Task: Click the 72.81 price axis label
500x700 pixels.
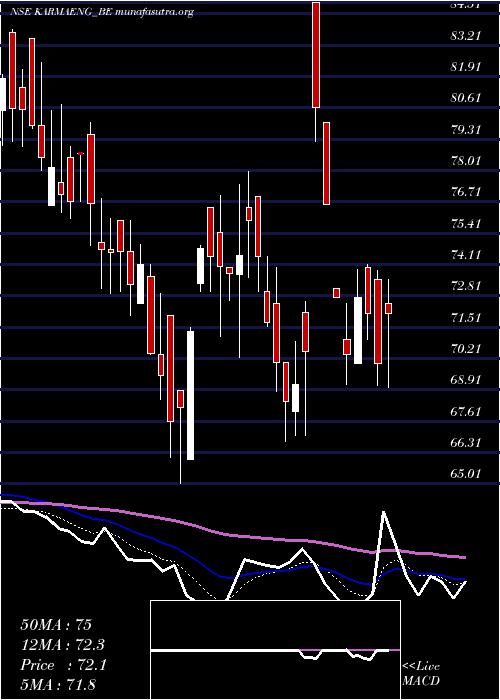Action: pos(466,286)
